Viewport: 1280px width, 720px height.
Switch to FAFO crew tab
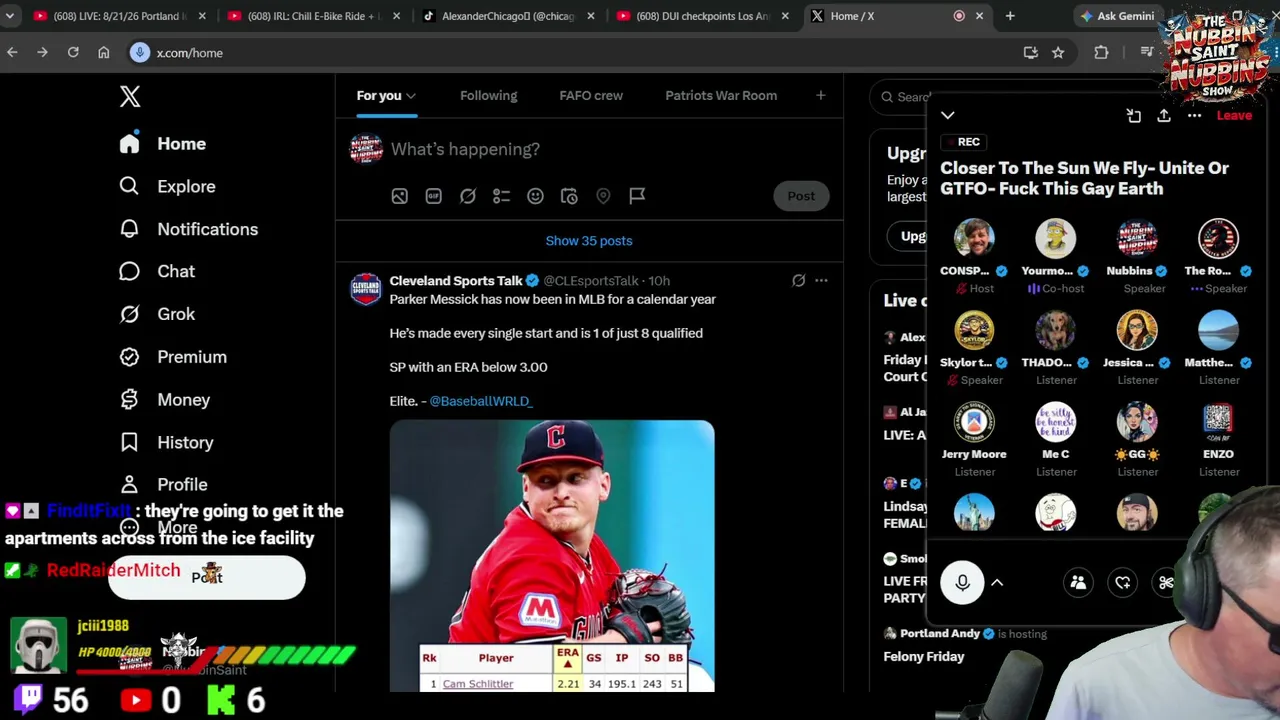591,96
